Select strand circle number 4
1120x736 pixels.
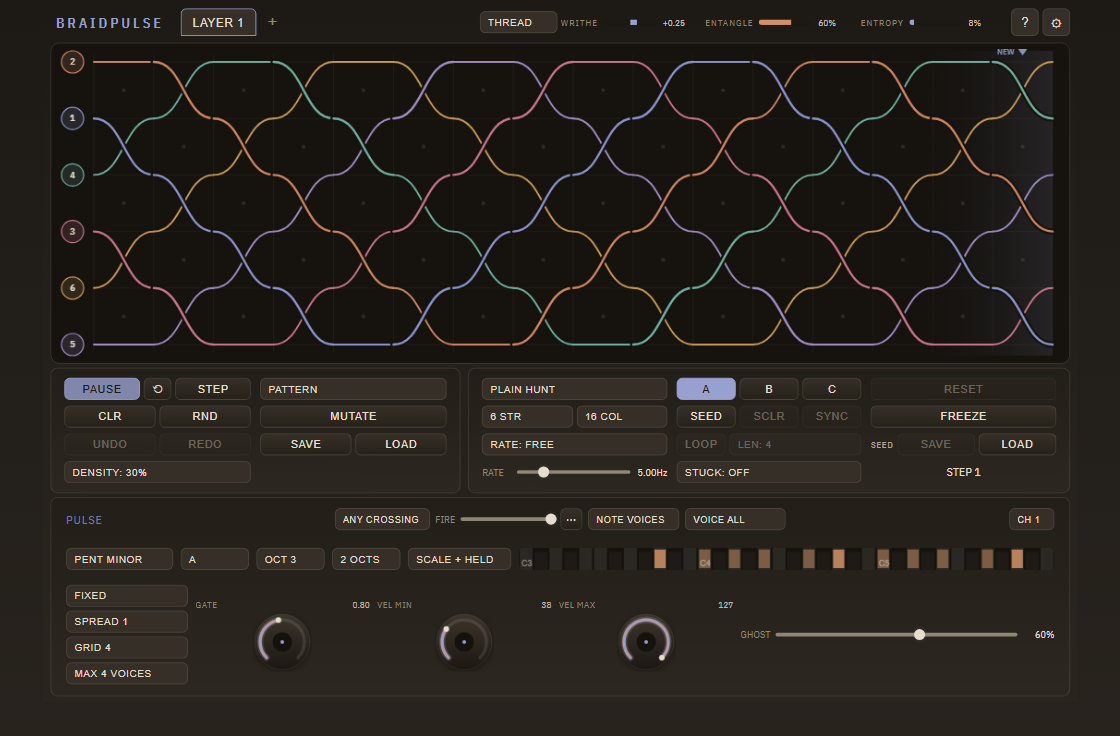72,174
